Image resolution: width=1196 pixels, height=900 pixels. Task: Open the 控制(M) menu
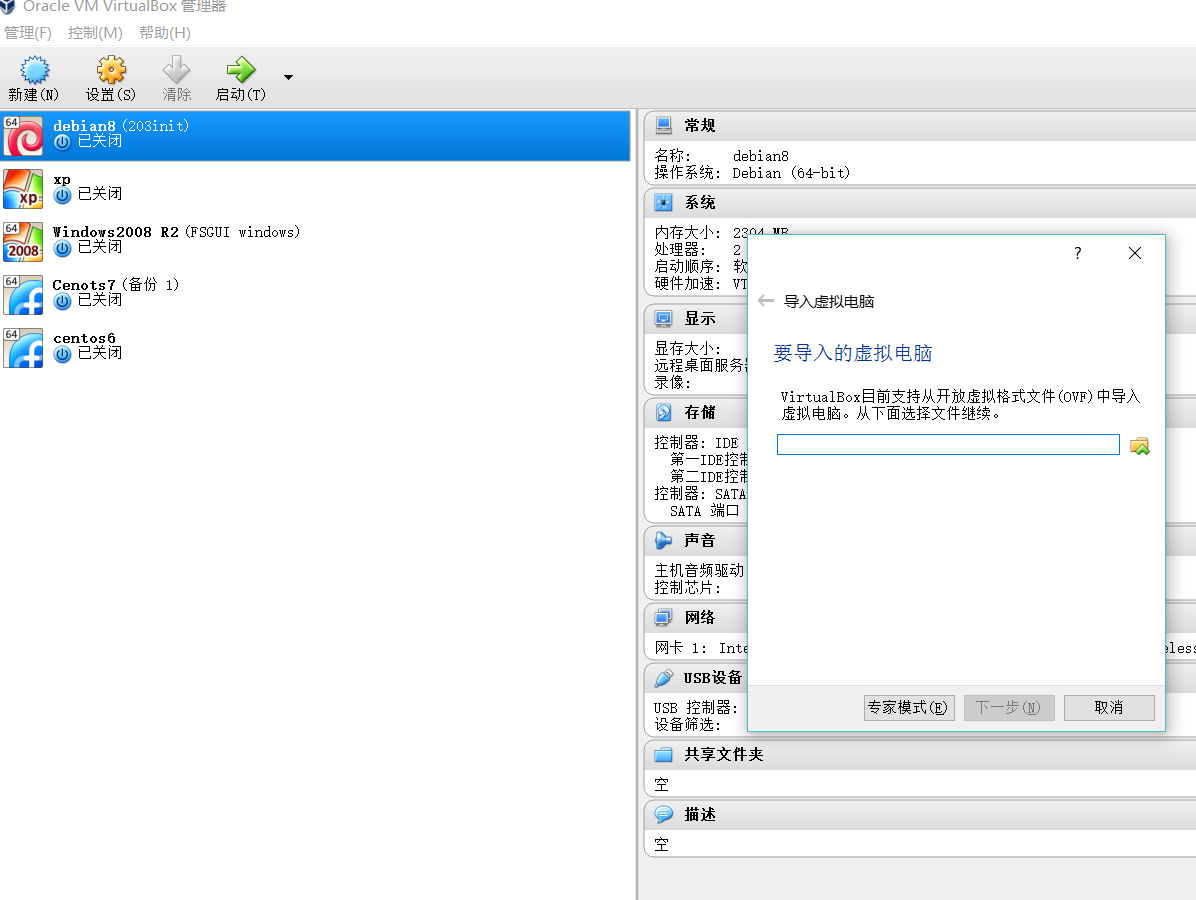pos(95,33)
